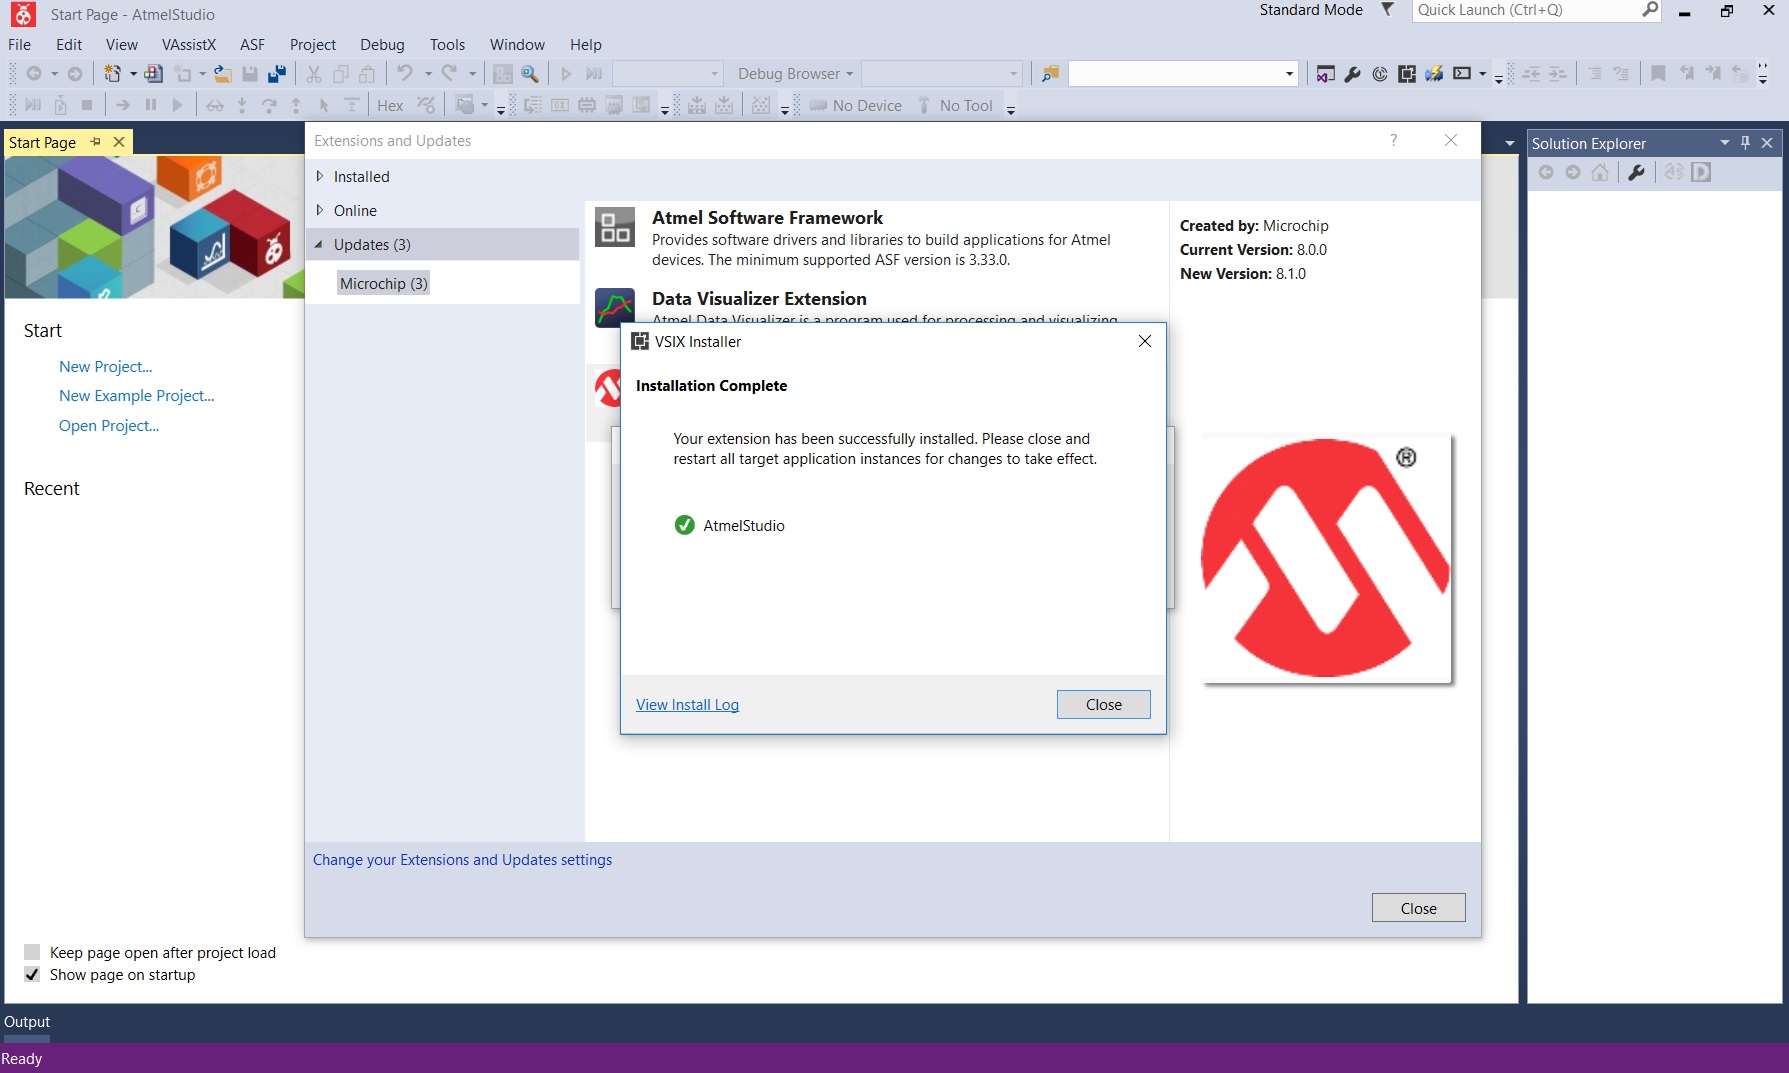1789x1073 pixels.
Task: Click the New Example Project... link
Action: tap(137, 396)
